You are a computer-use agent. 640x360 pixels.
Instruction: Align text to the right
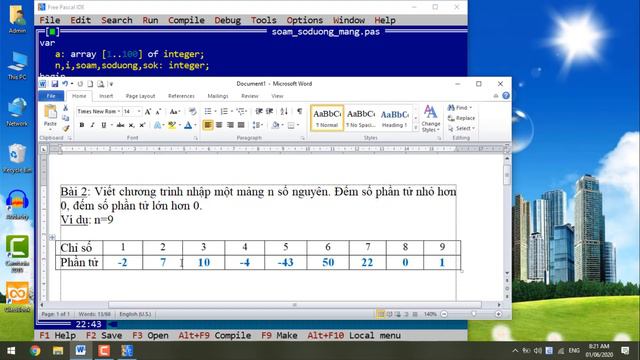pos(230,125)
